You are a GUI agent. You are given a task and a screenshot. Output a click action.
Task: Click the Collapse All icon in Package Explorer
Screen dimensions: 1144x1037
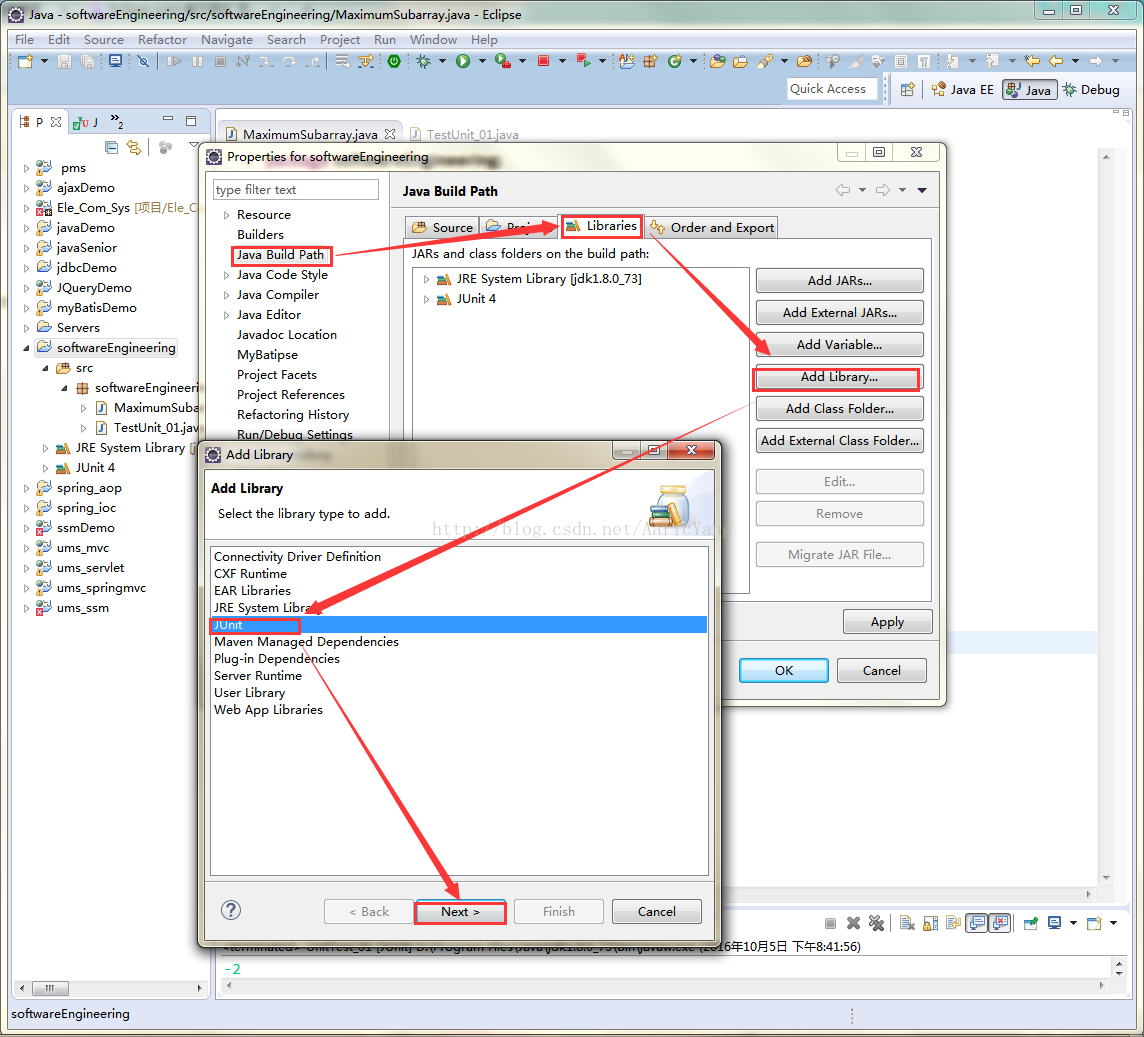(x=112, y=147)
